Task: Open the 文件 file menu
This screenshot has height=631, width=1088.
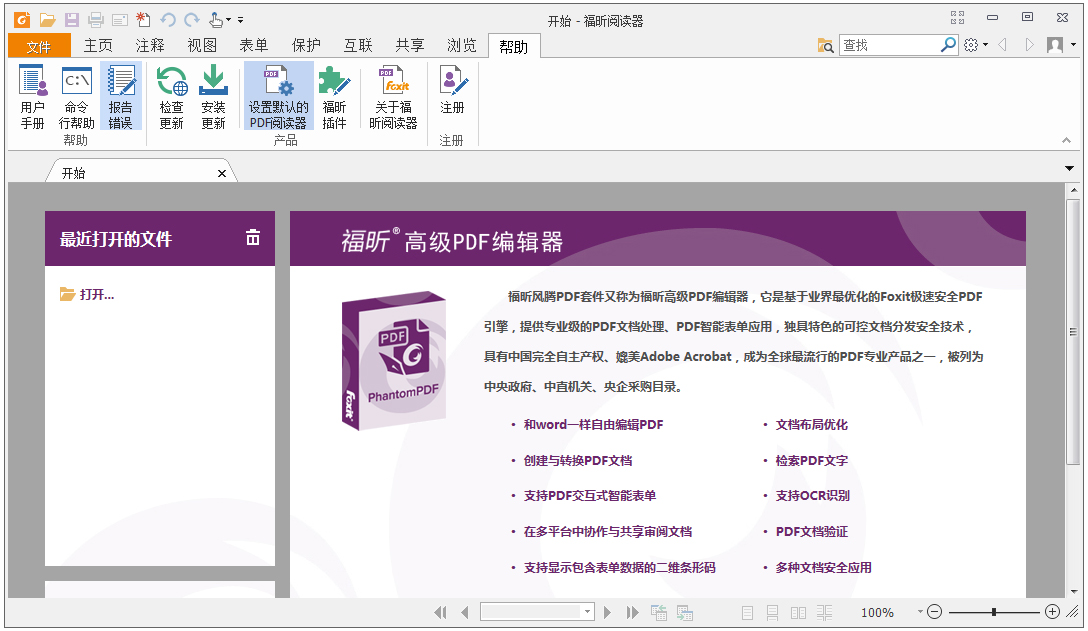Action: point(39,46)
